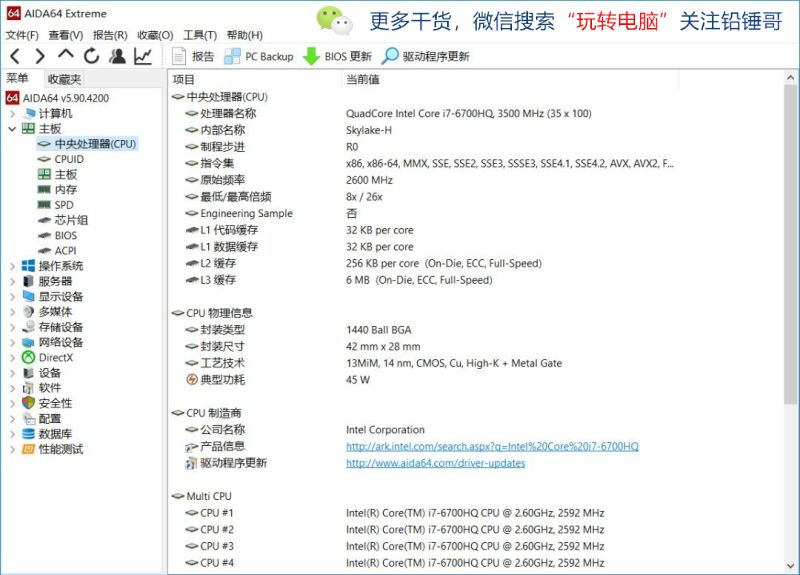The height and width of the screenshot is (575, 800).
Task: Open the 文件(F) menu
Action: pyautogui.click(x=22, y=35)
